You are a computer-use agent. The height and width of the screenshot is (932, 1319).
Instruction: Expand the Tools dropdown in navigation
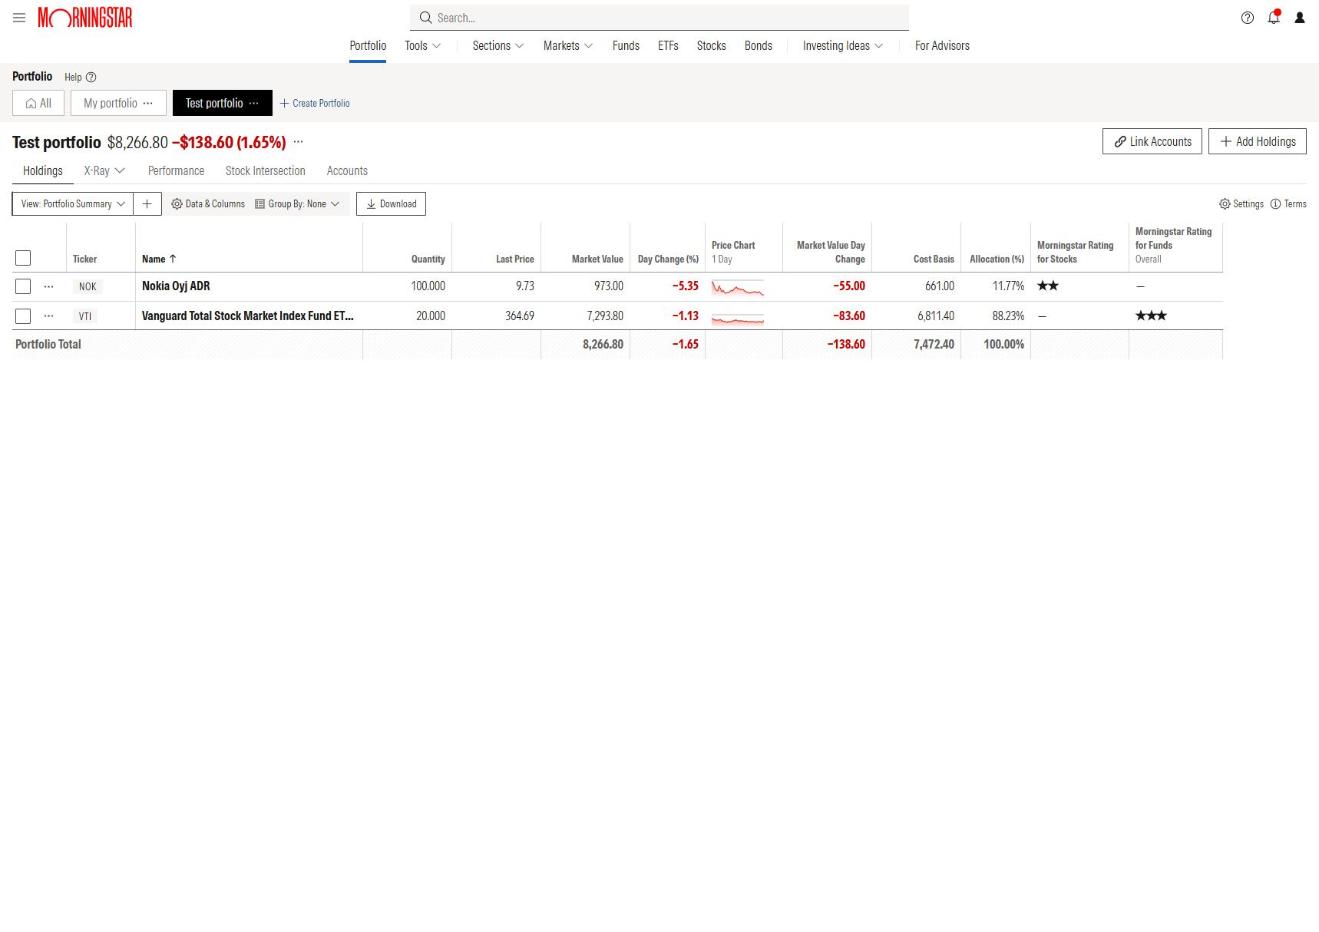coord(423,46)
